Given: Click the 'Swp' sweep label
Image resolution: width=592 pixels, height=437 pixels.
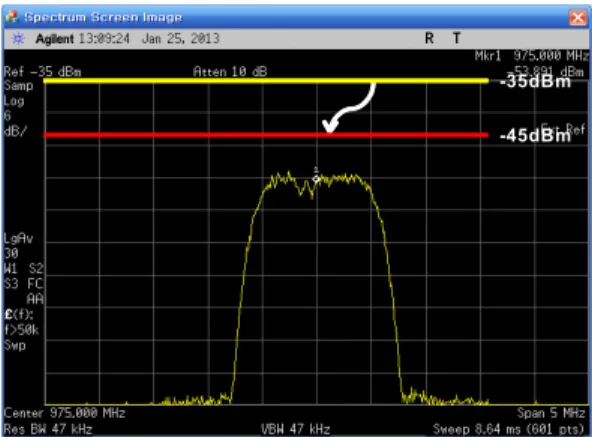Looking at the screenshot, I should pyautogui.click(x=15, y=346).
